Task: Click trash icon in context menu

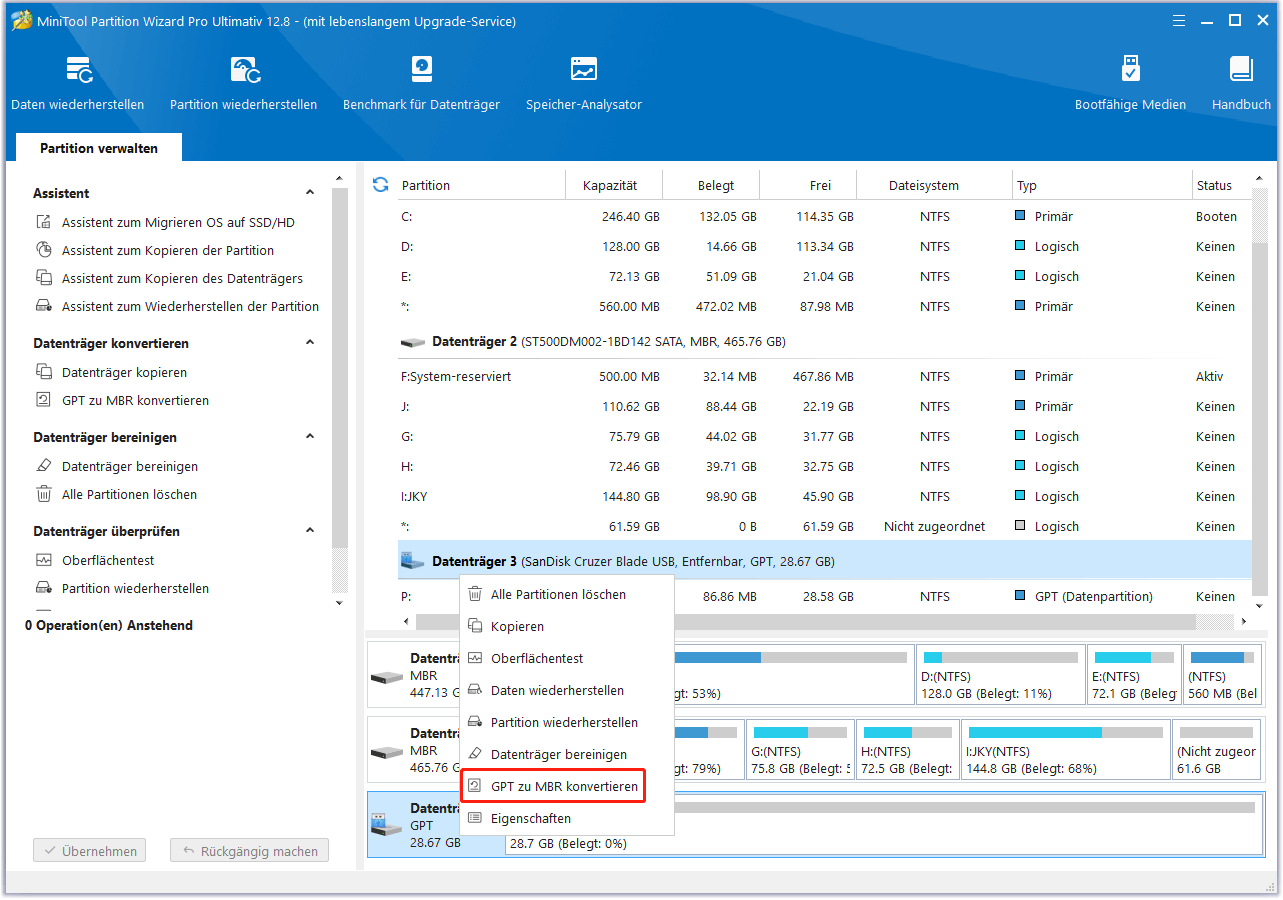Action: point(475,594)
